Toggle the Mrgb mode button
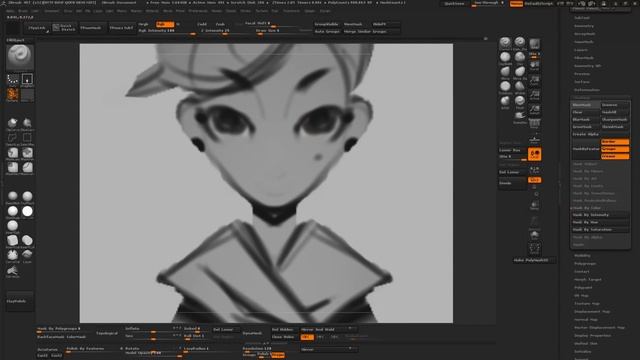Image resolution: width=640 pixels, height=360 pixels. (x=144, y=24)
